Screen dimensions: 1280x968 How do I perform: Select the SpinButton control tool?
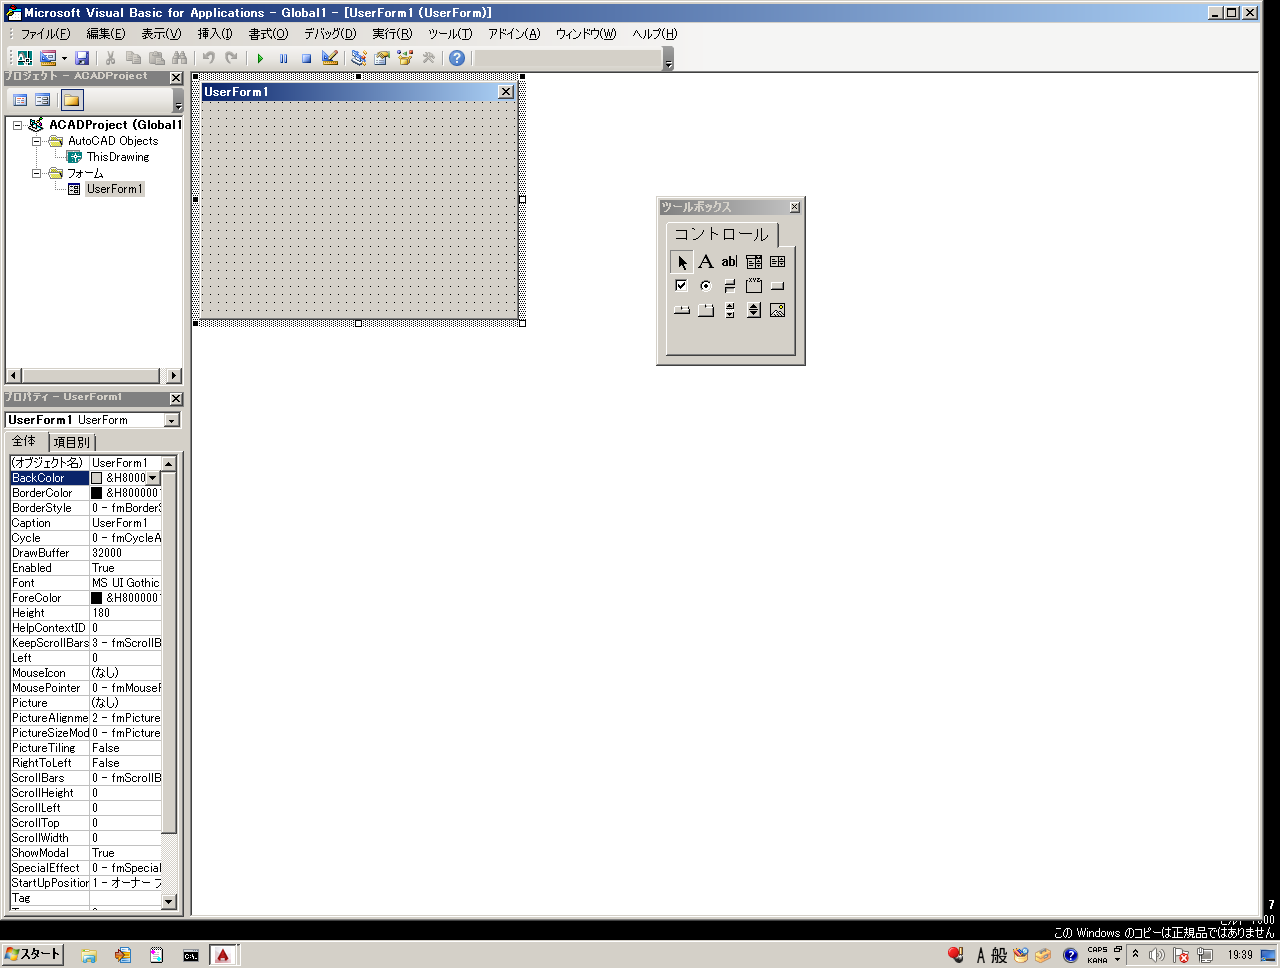point(754,310)
